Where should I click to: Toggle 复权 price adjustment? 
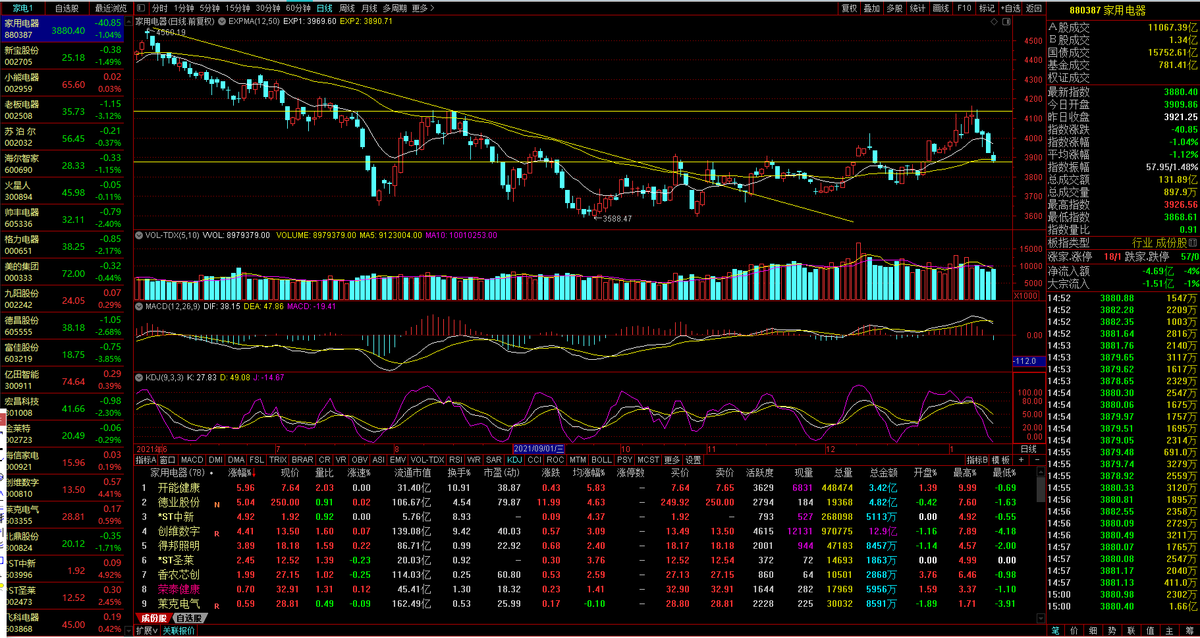pos(849,7)
